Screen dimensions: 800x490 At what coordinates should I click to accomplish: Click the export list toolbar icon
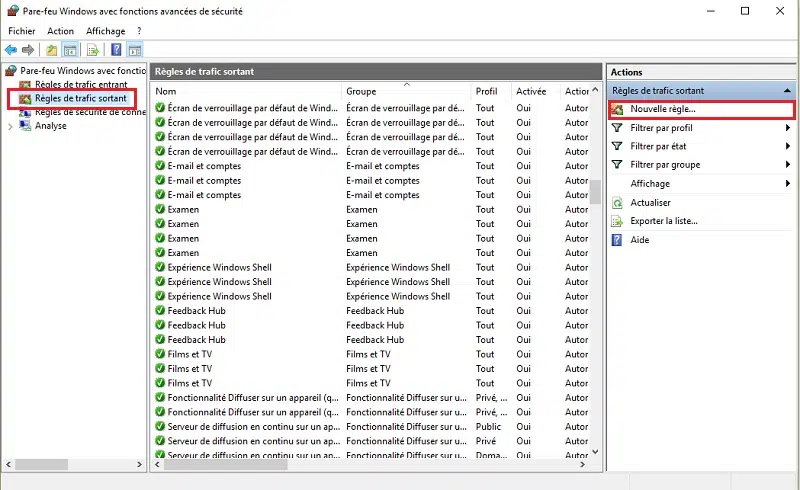[92, 50]
